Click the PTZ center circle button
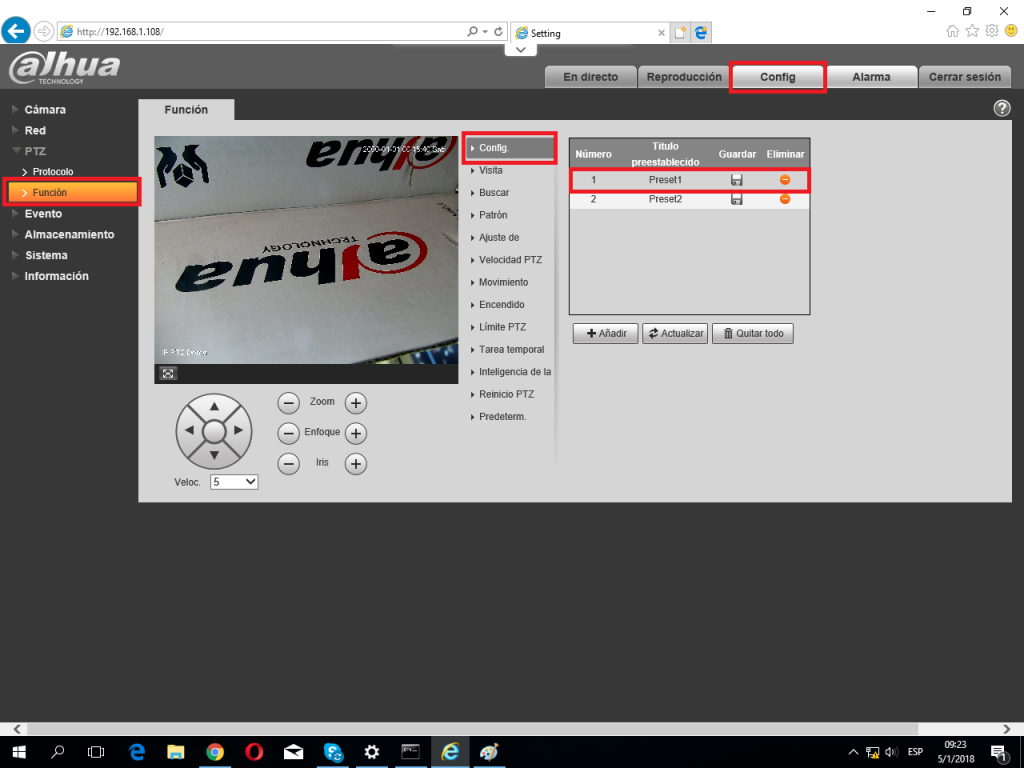The width and height of the screenshot is (1024, 768). click(x=214, y=431)
